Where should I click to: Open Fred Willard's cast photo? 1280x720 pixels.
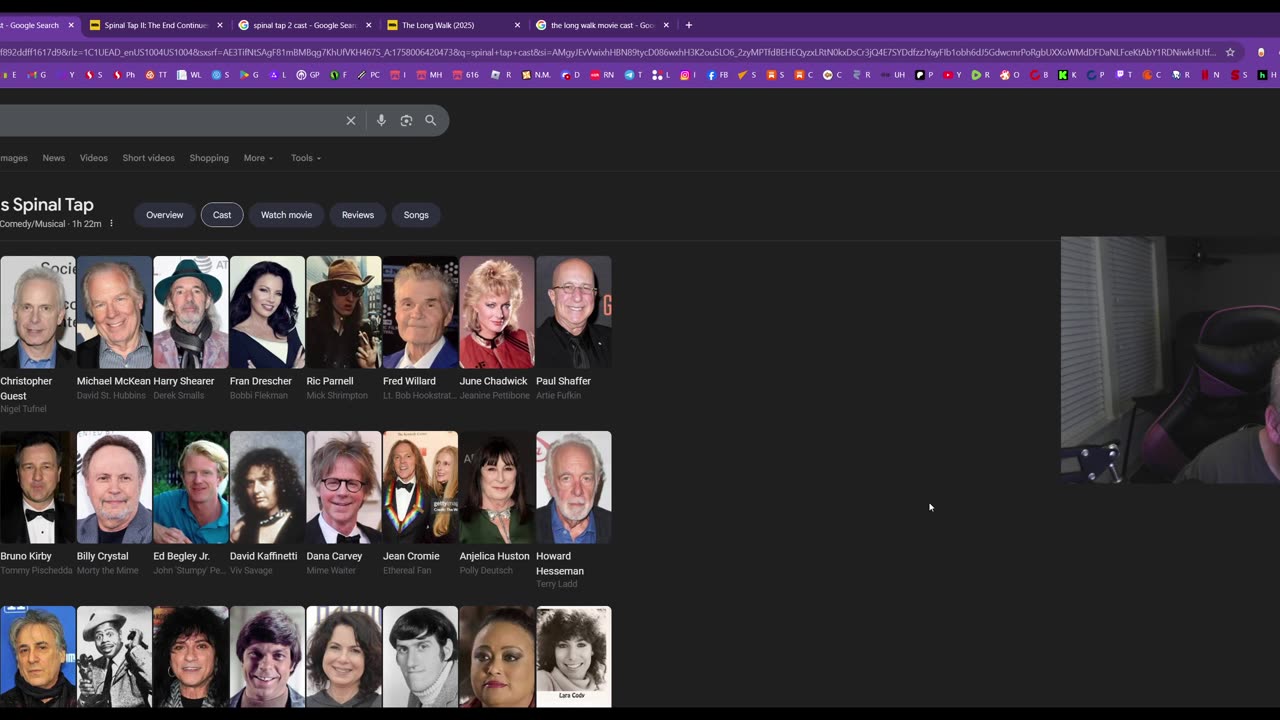[x=420, y=312]
